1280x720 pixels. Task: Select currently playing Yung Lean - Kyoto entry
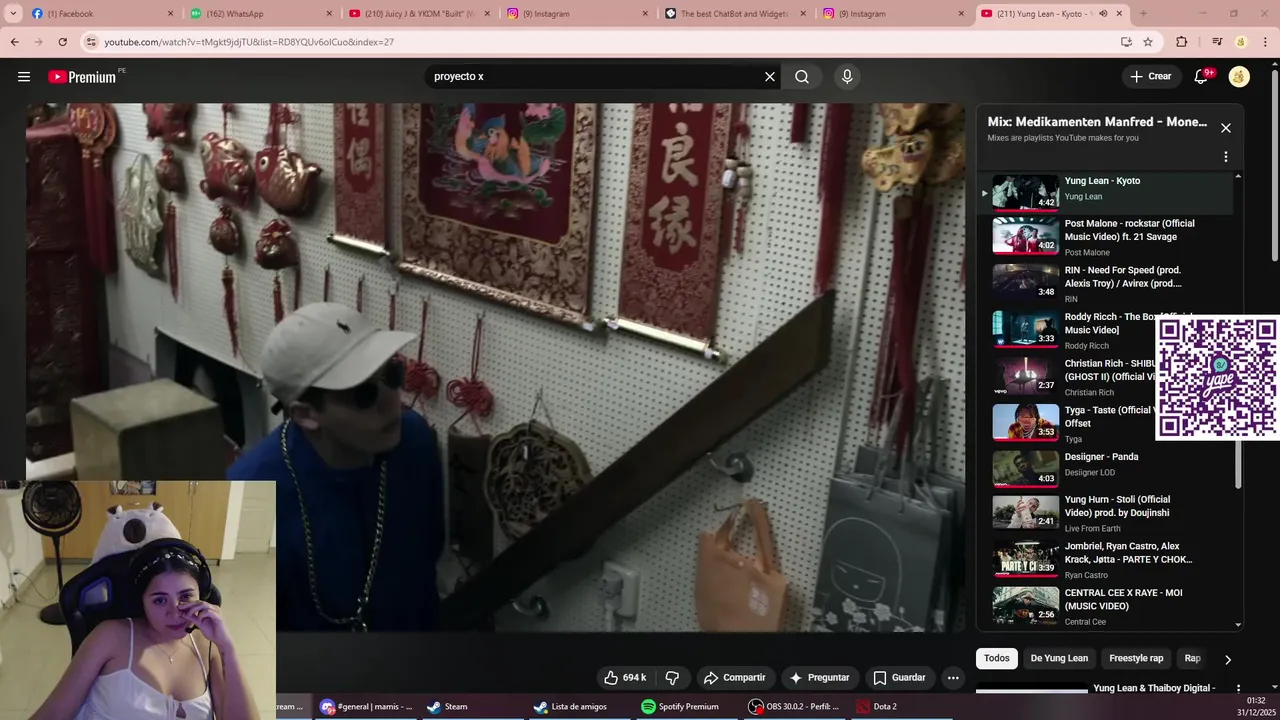[x=1104, y=191]
